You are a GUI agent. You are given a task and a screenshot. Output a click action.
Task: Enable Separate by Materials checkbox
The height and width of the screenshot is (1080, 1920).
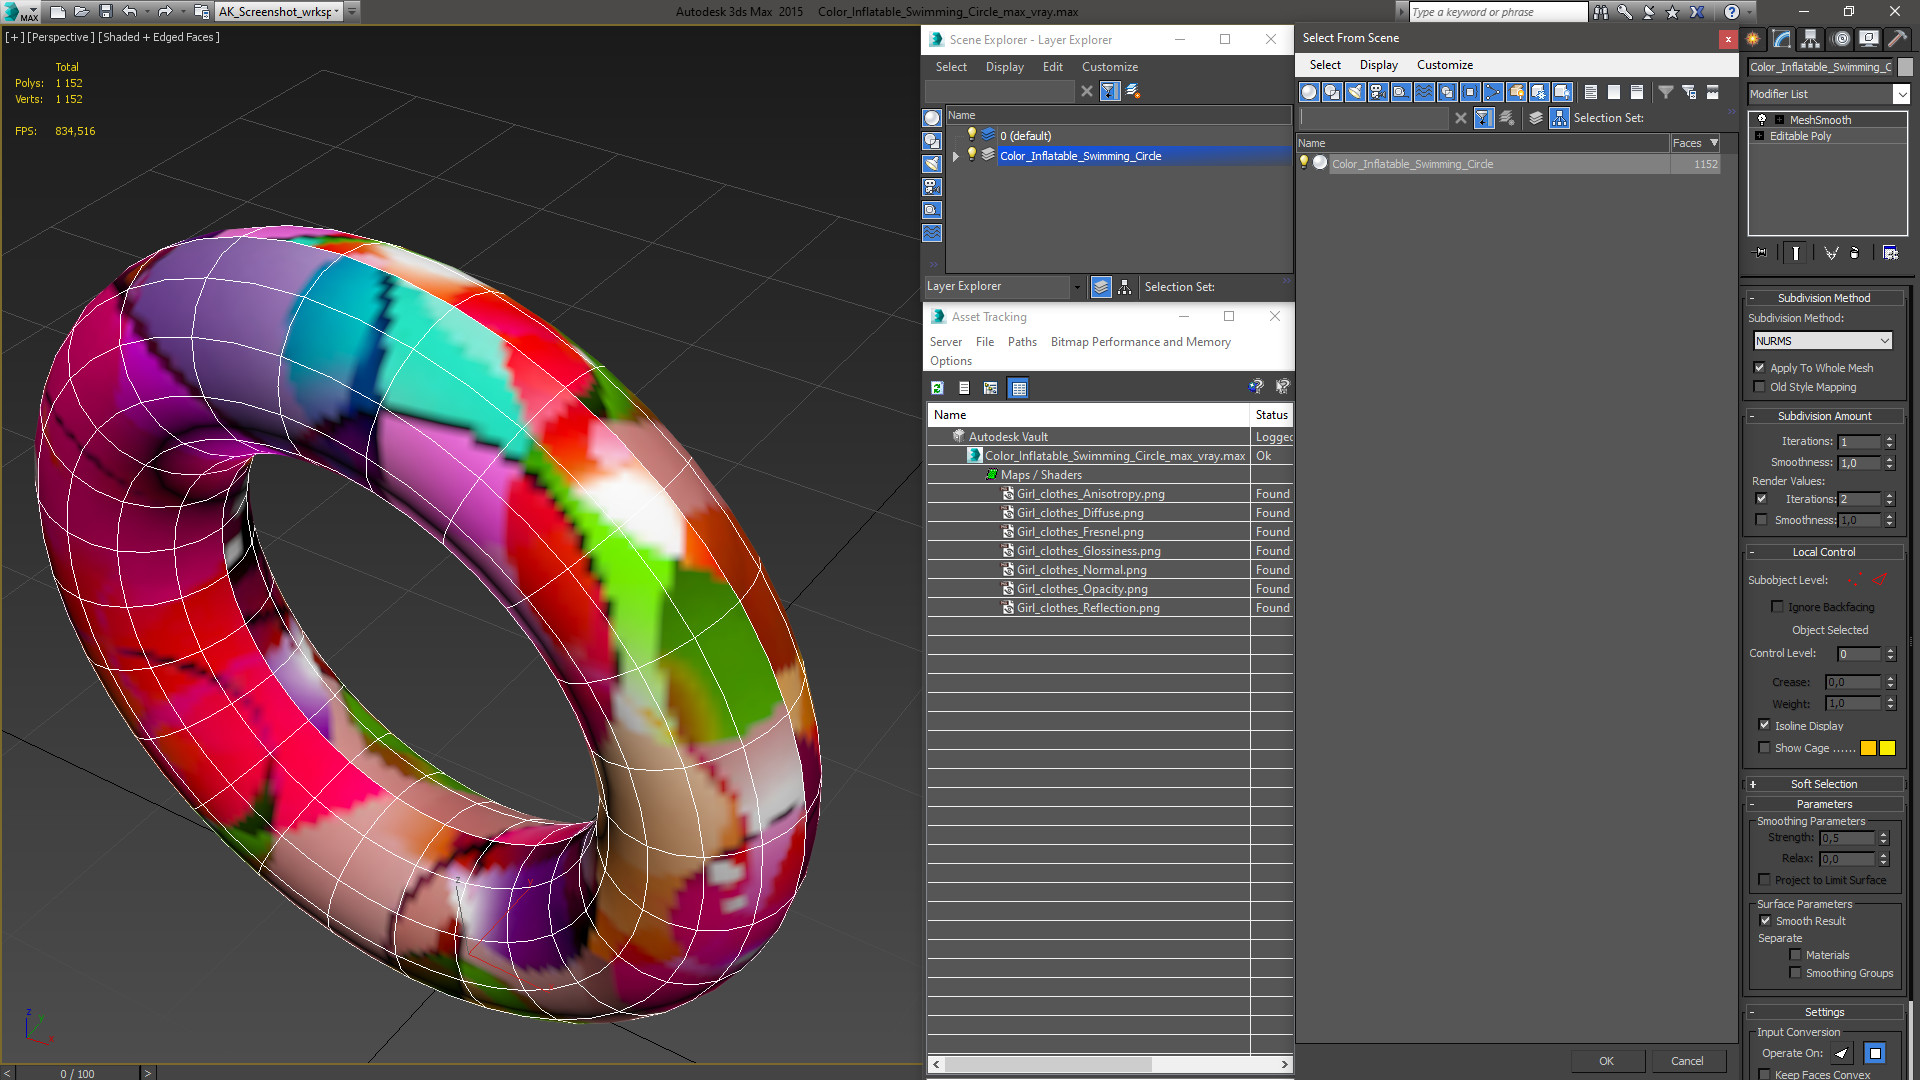1795,955
